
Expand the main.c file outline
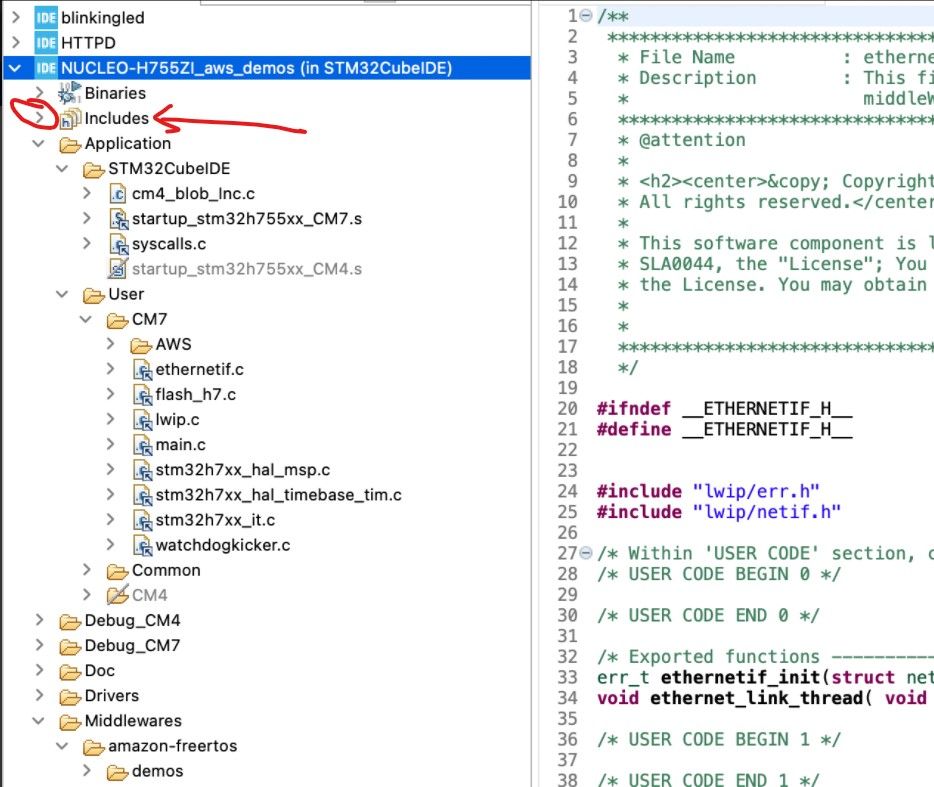coord(110,445)
